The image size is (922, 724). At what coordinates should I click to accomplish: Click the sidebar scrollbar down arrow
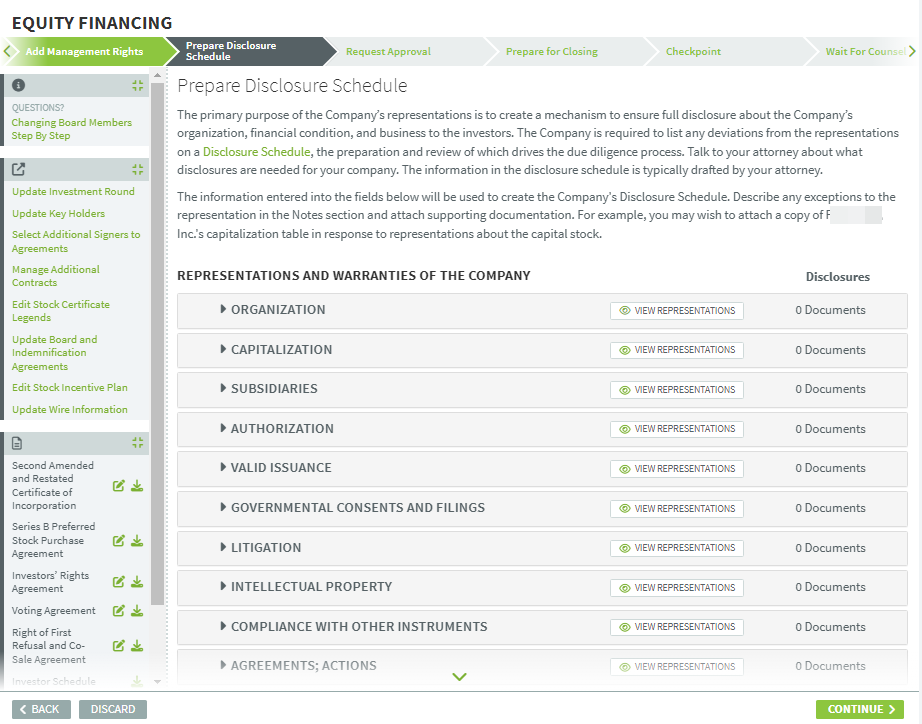[157, 682]
